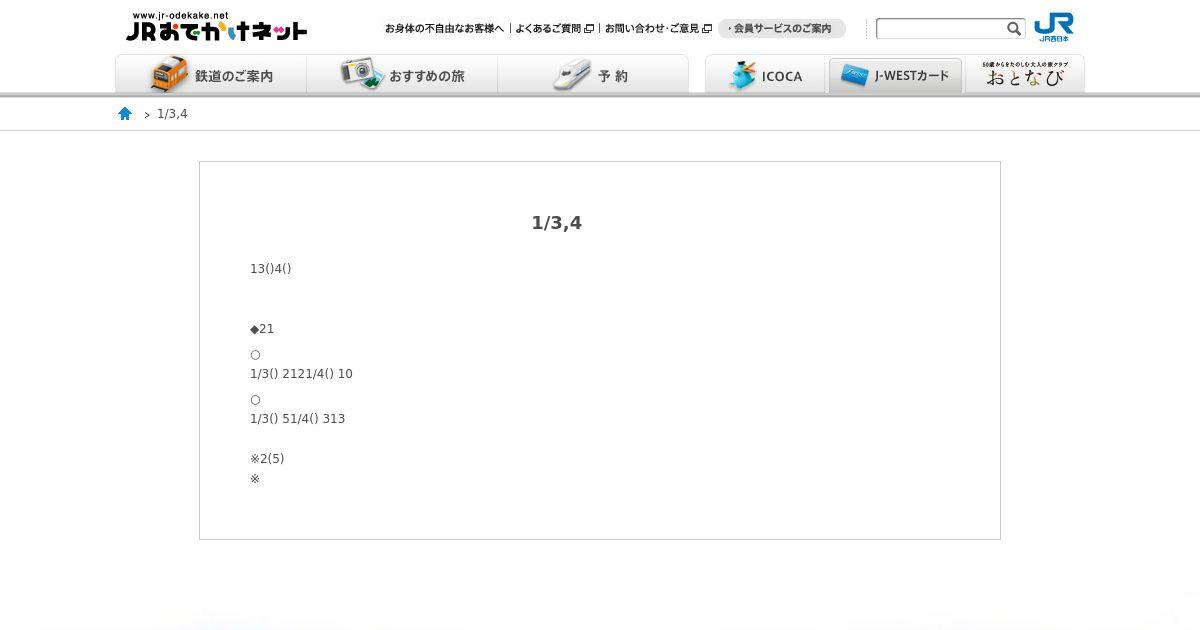Click よくあるご質問 link
1200x630 pixels.
pyautogui.click(x=548, y=29)
